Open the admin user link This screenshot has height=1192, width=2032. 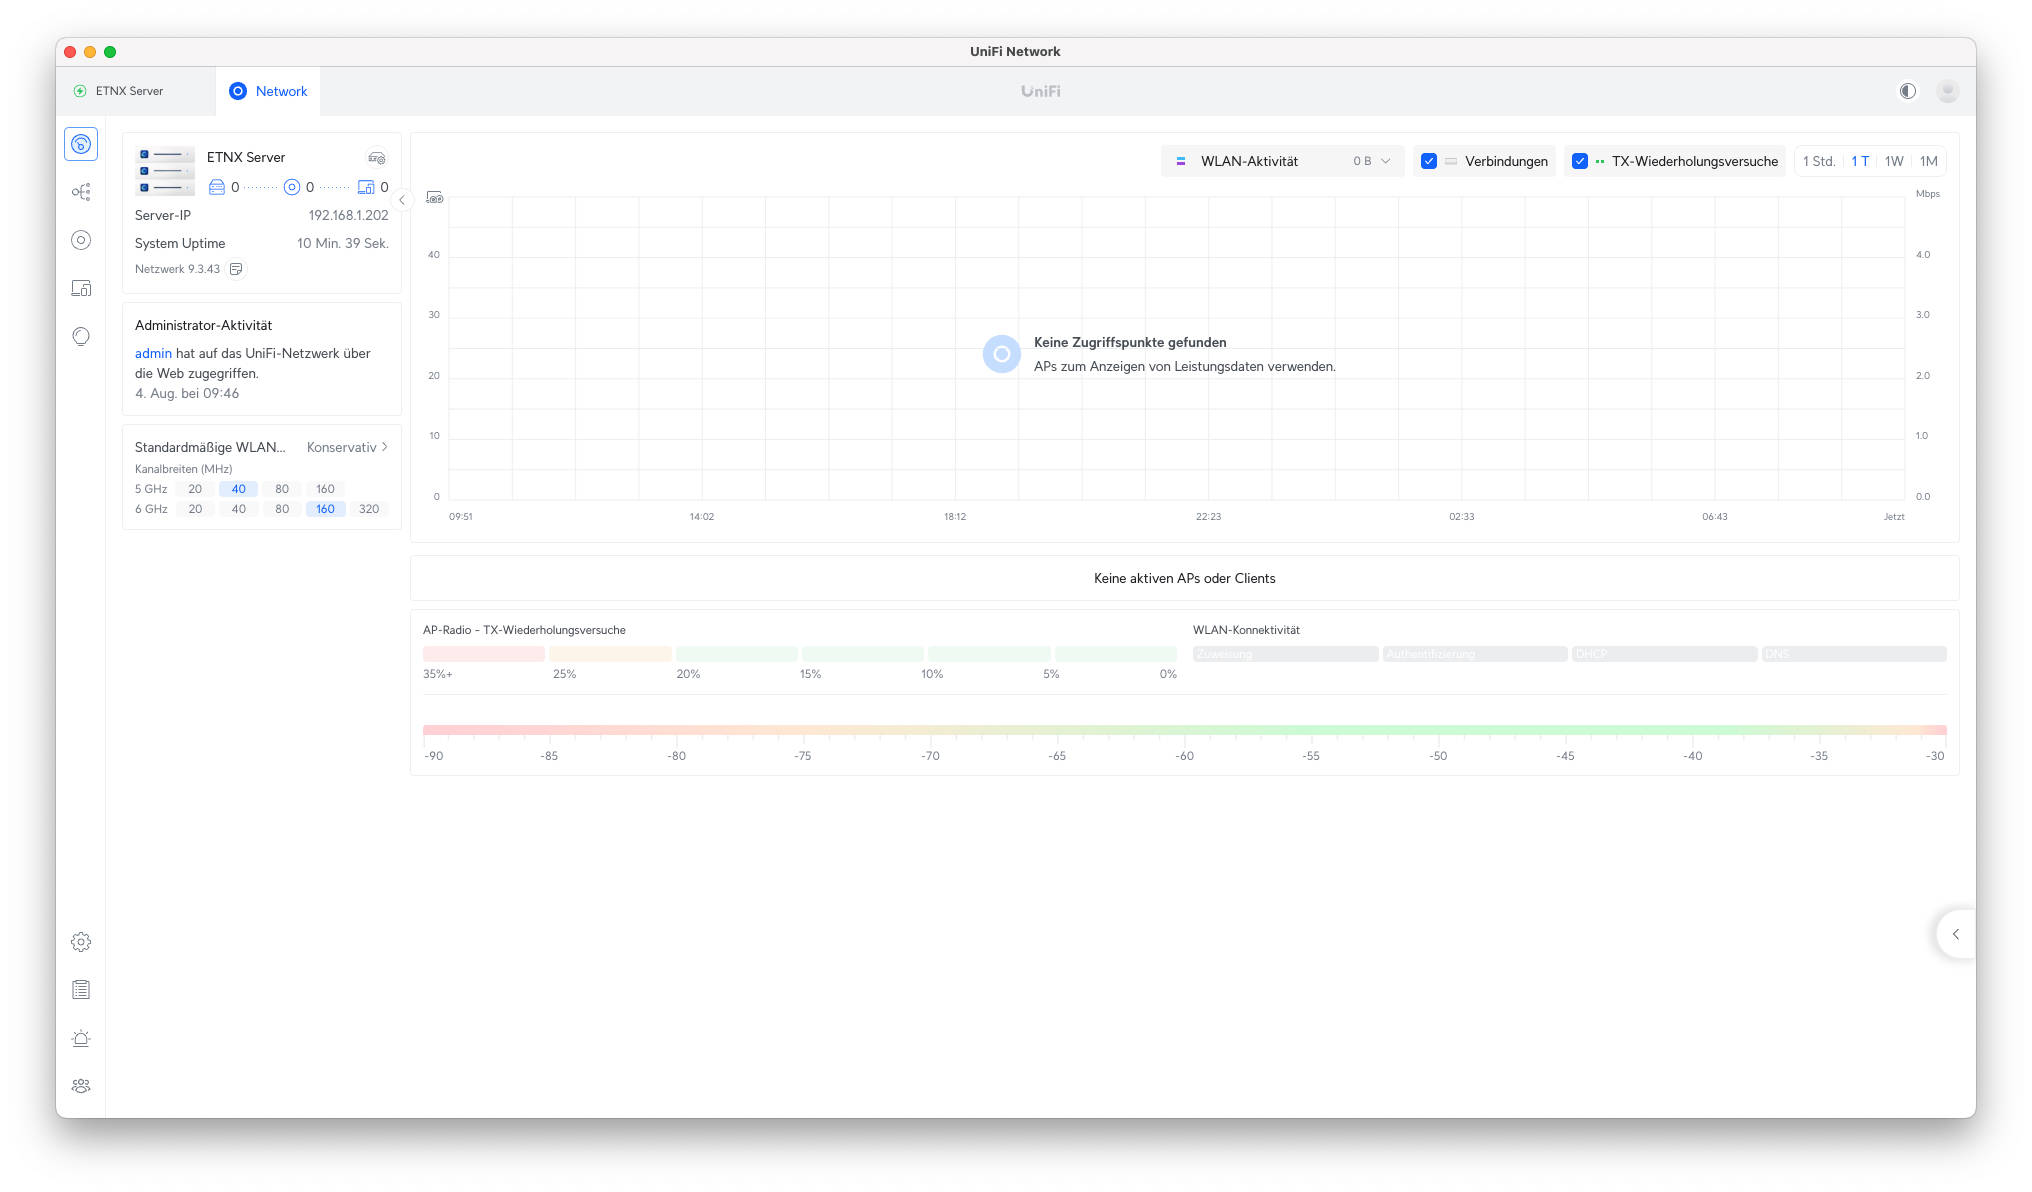pyautogui.click(x=153, y=353)
